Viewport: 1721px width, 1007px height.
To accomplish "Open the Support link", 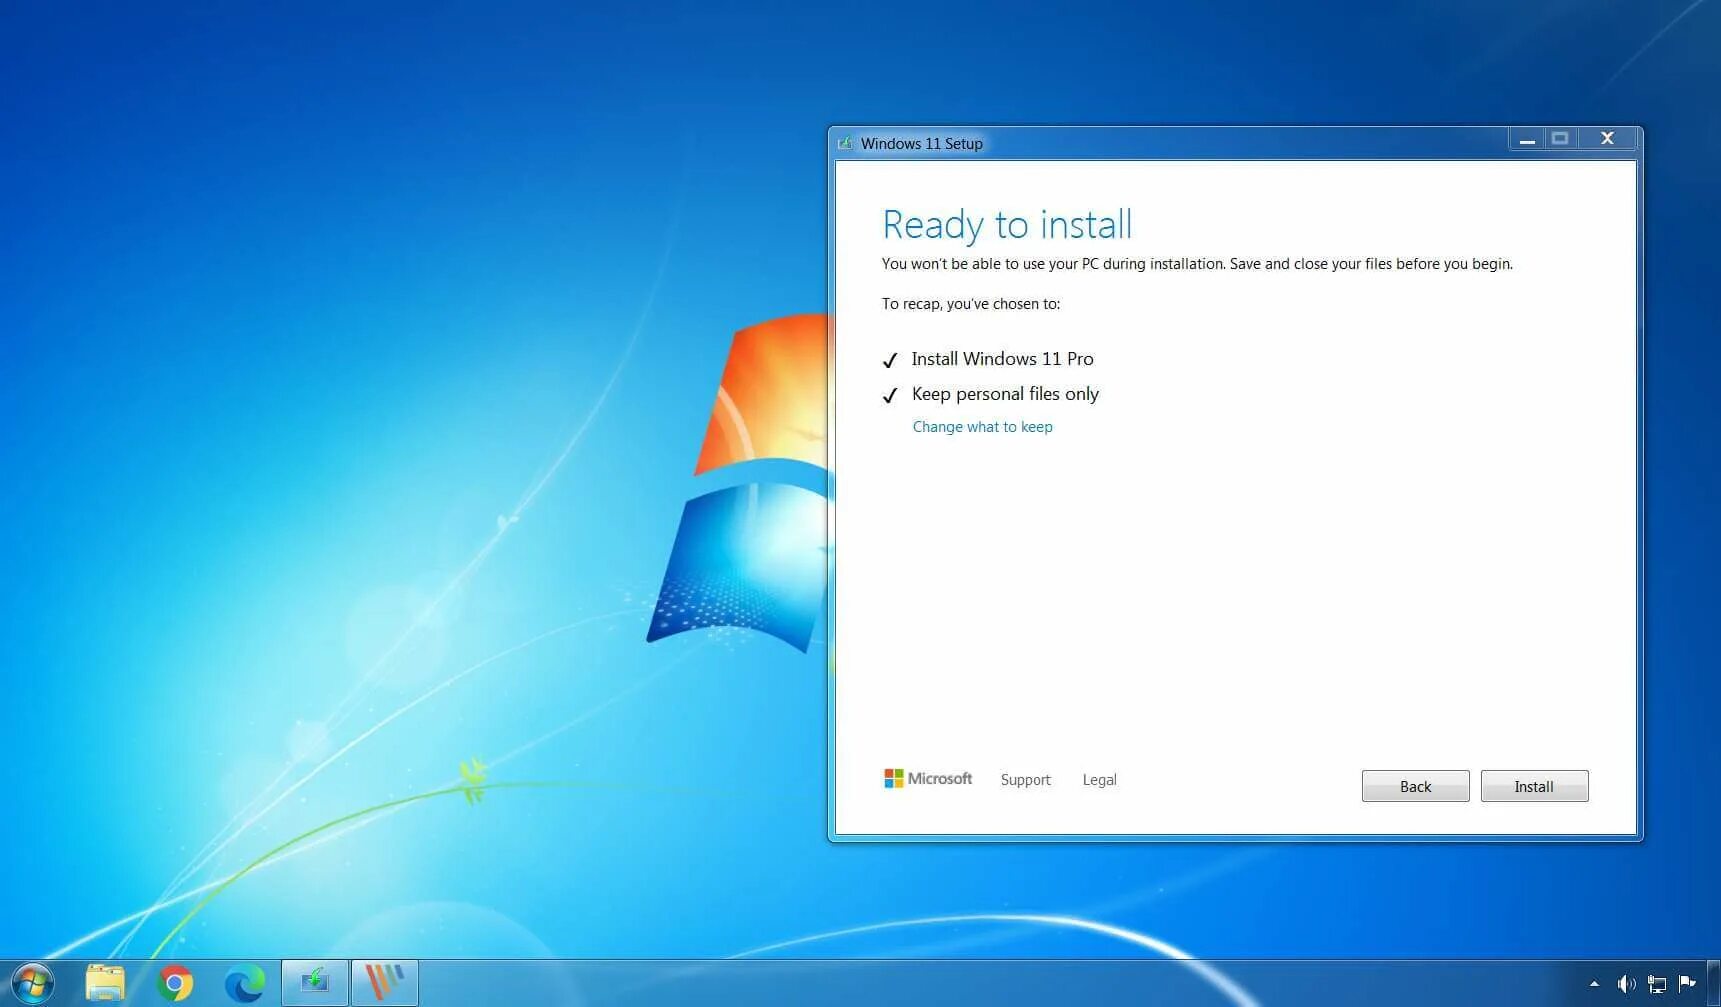I will [1025, 780].
